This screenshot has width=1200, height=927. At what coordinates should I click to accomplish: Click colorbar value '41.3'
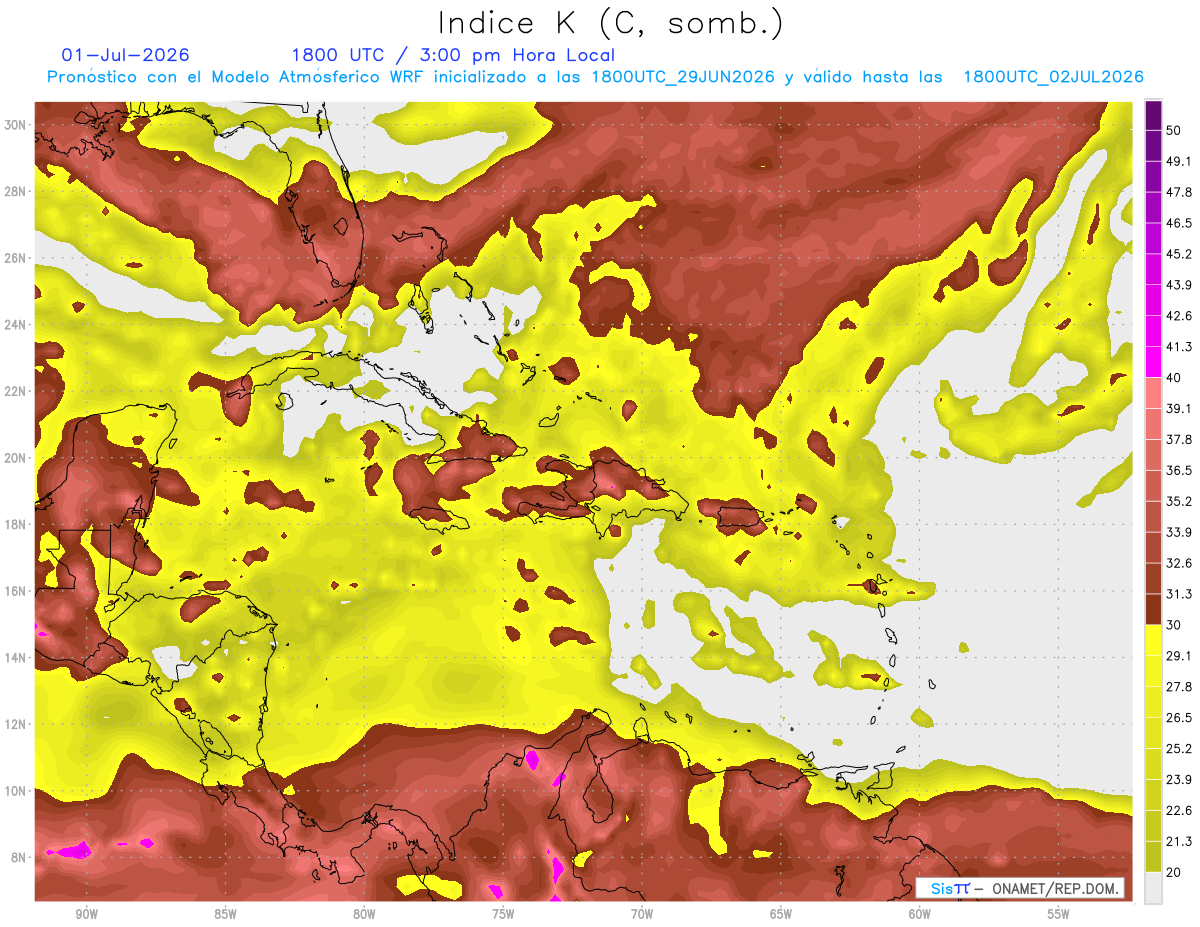[1181, 347]
